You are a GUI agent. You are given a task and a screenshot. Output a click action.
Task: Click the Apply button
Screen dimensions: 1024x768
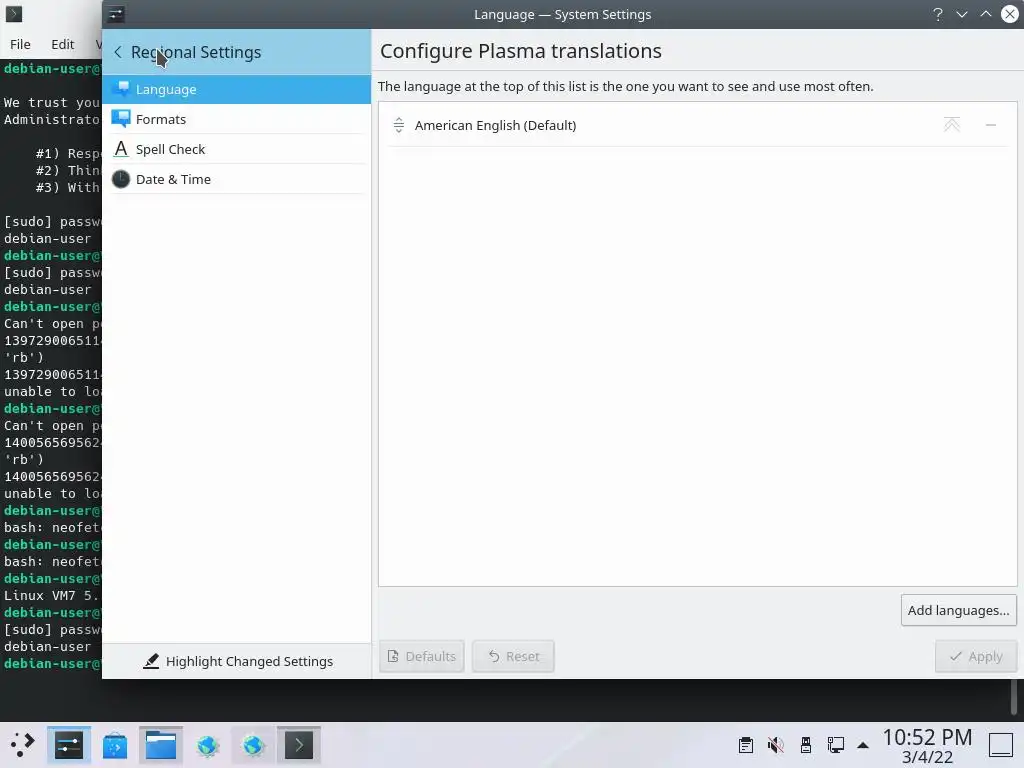click(976, 656)
